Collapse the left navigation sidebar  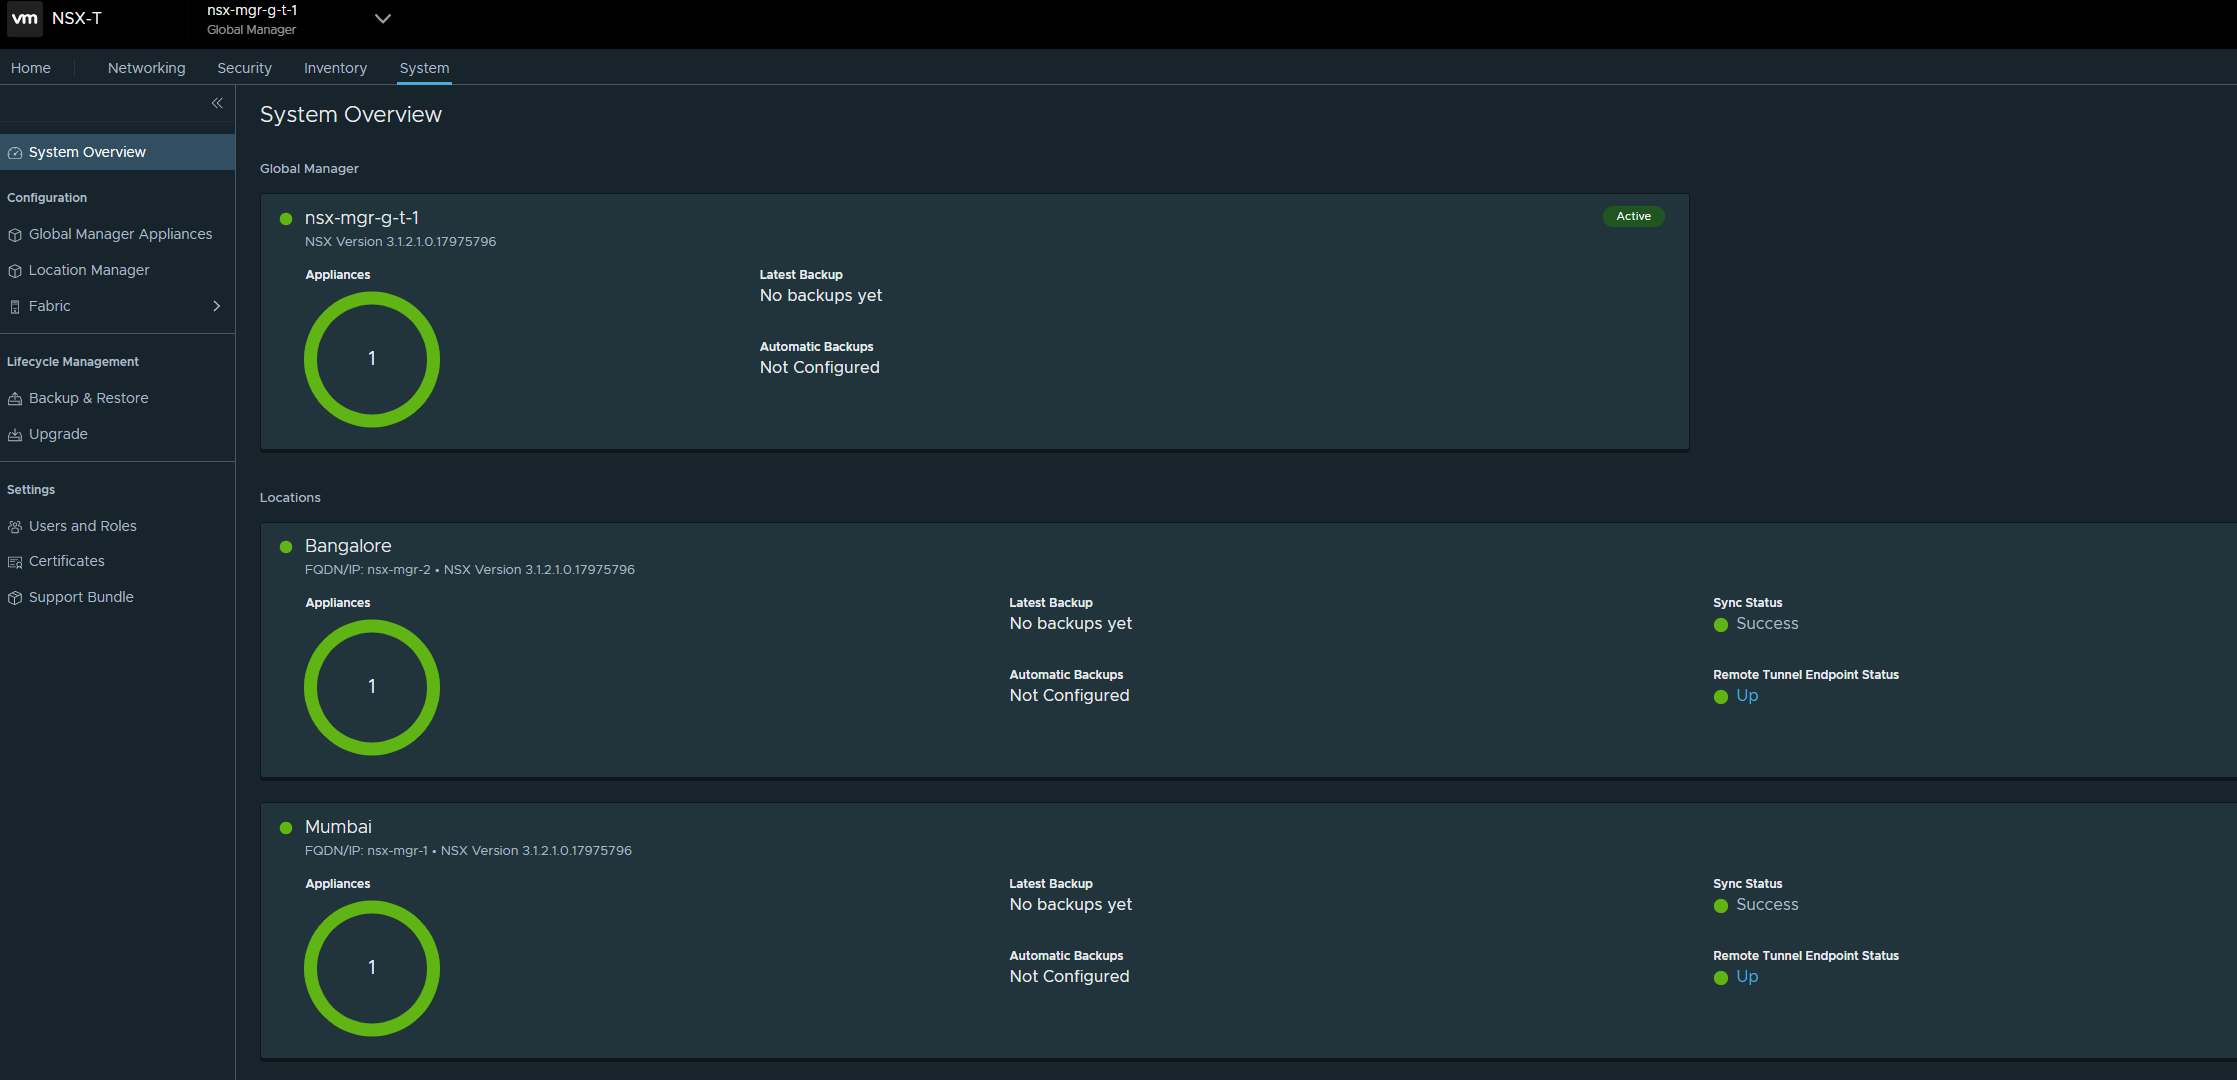coord(217,103)
